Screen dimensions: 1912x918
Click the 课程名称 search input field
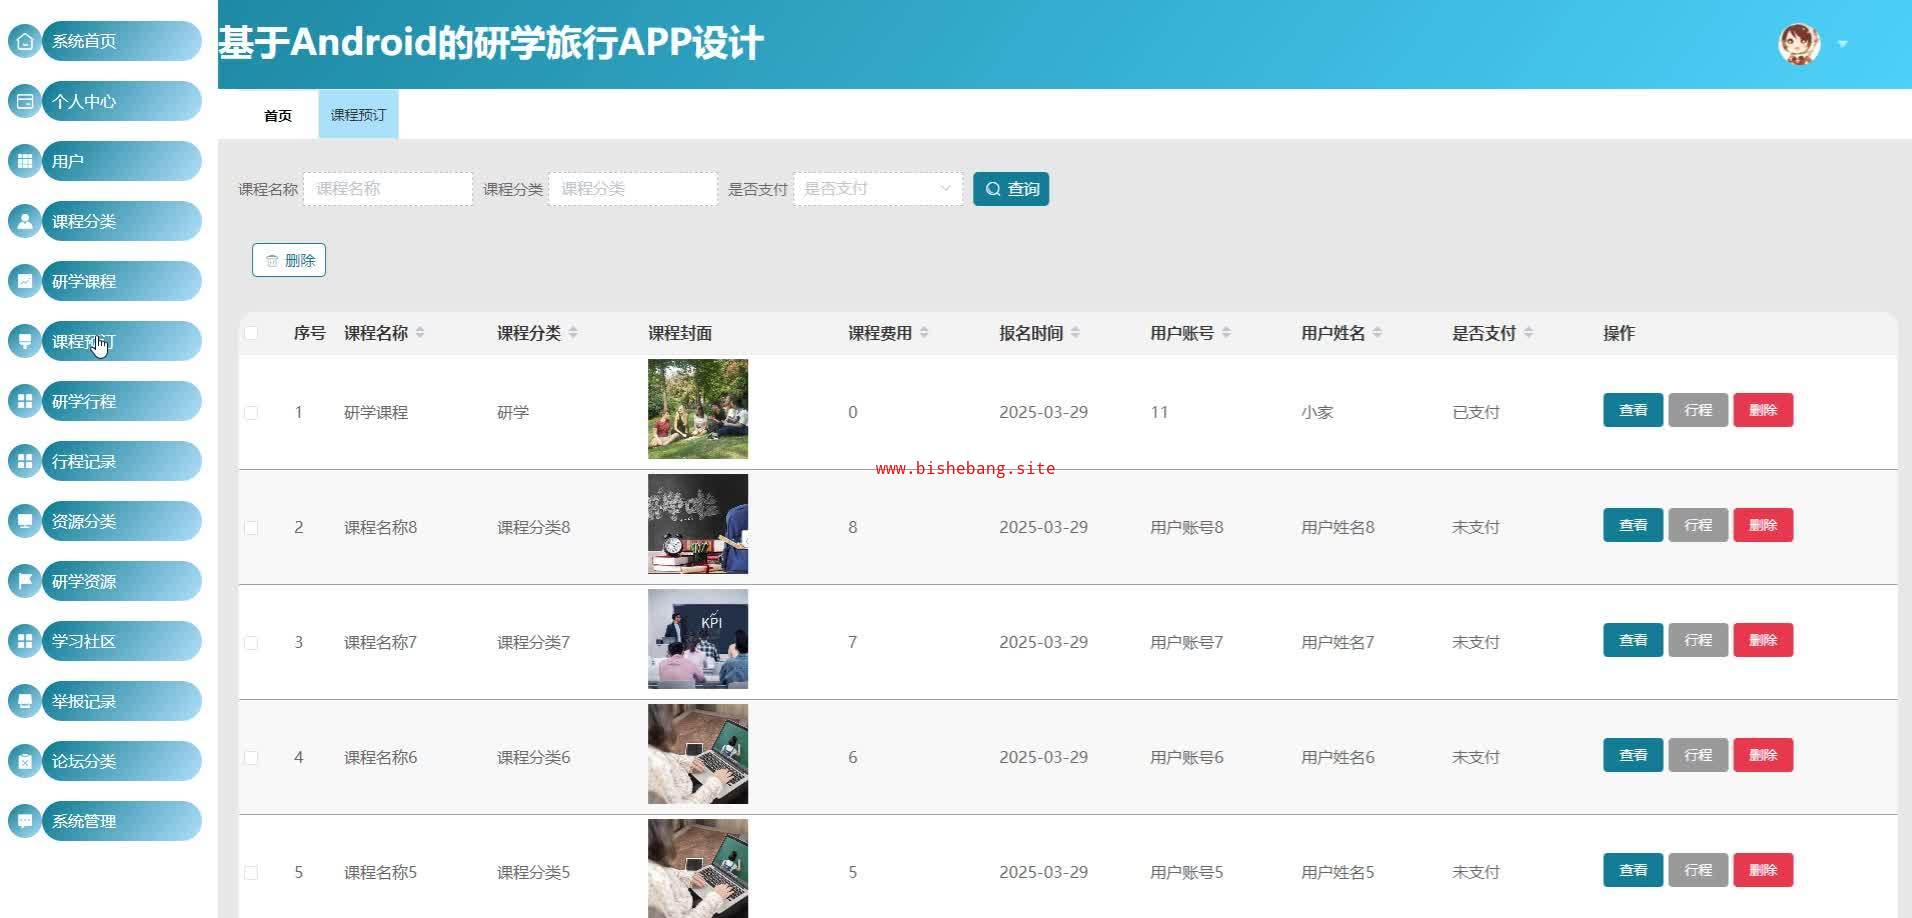(388, 189)
